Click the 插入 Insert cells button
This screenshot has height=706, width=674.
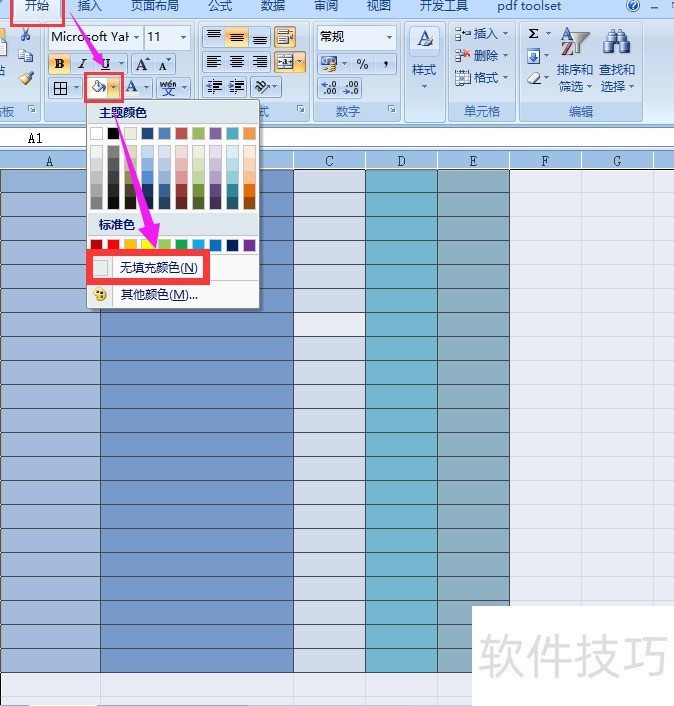click(x=481, y=34)
